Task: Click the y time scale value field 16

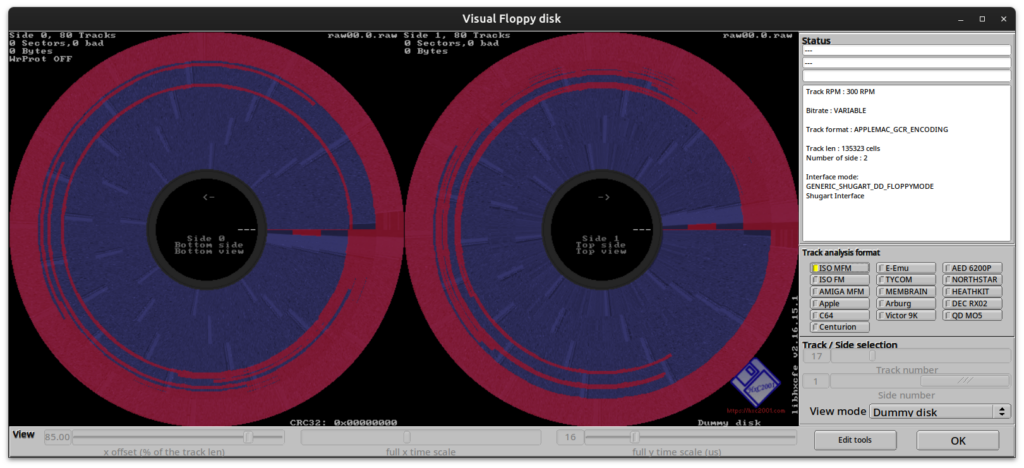Action: coord(569,437)
